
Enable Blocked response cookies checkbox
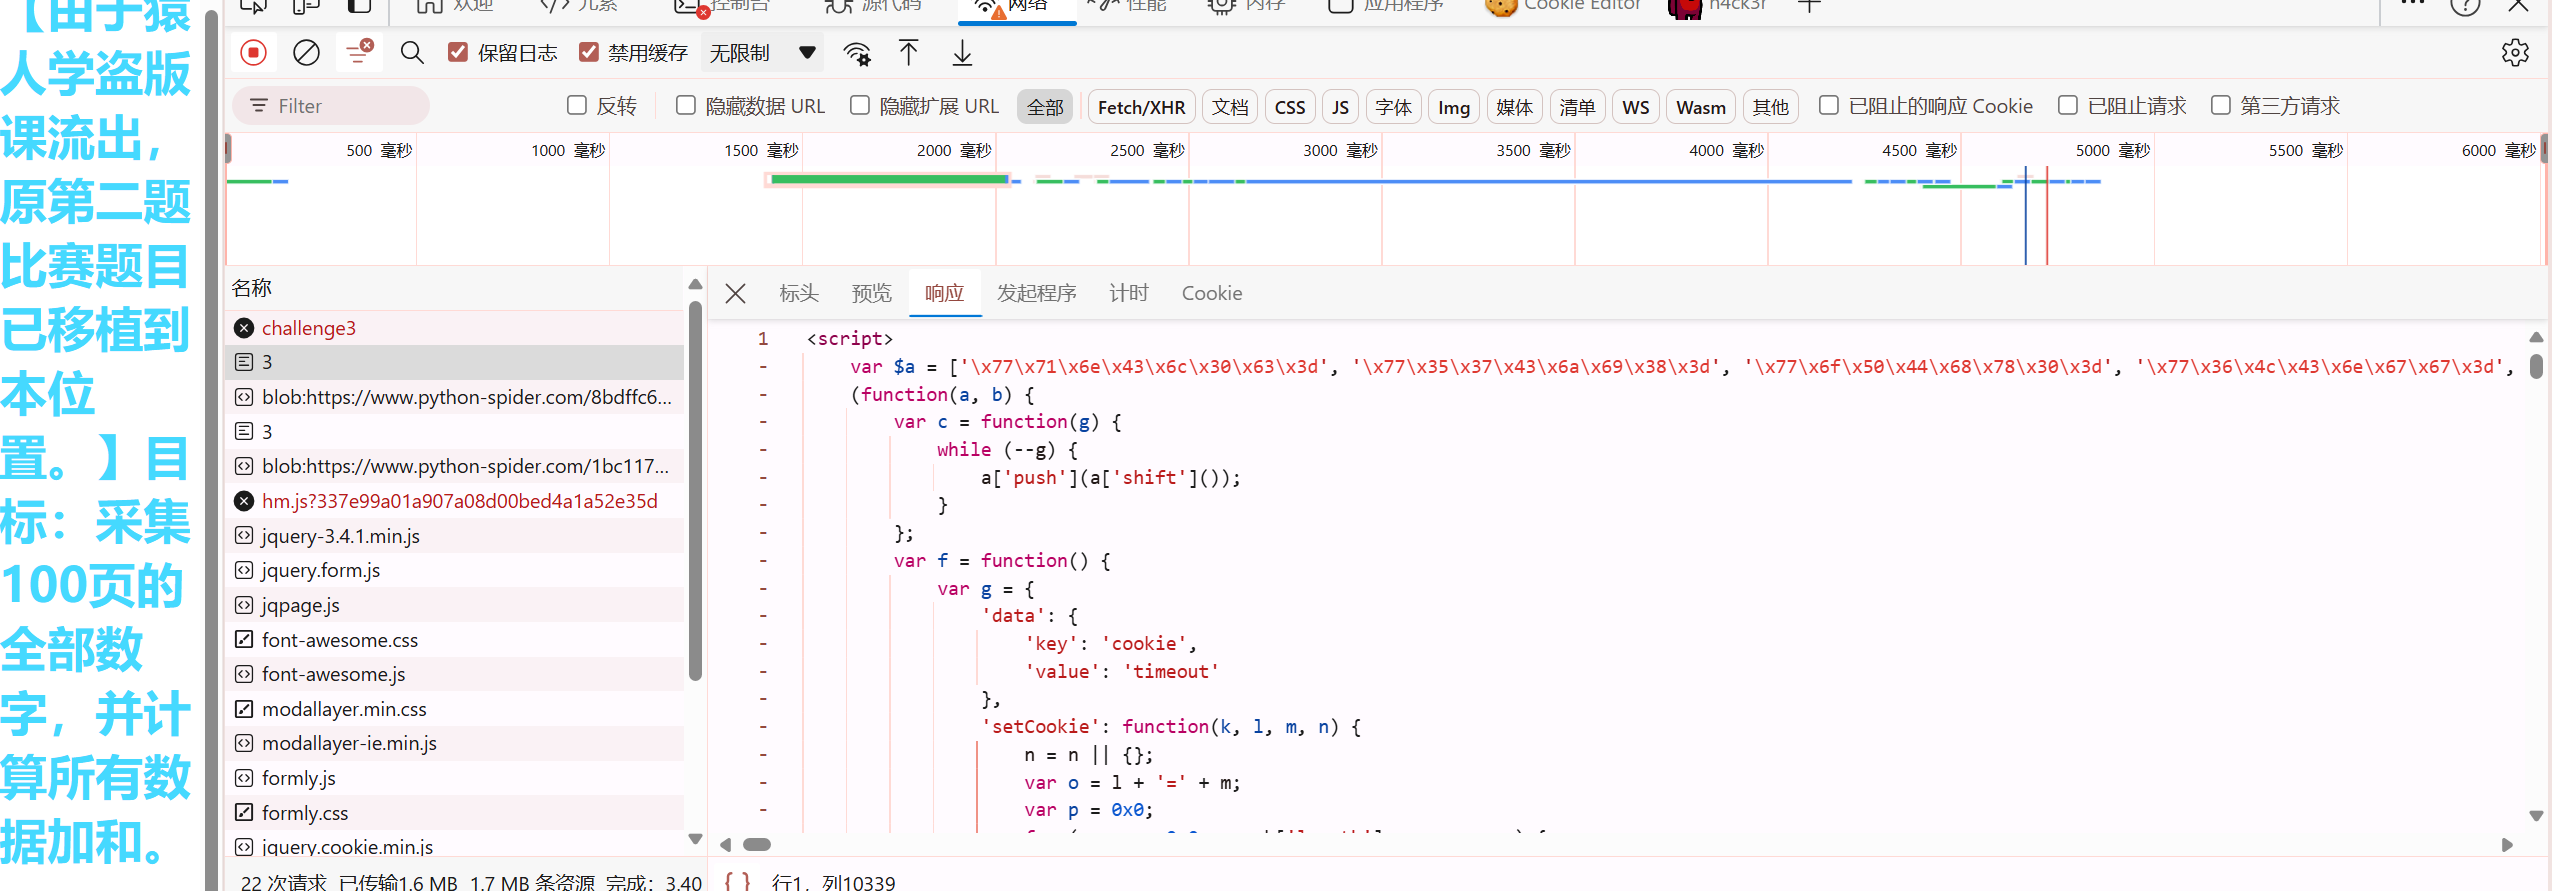1829,105
